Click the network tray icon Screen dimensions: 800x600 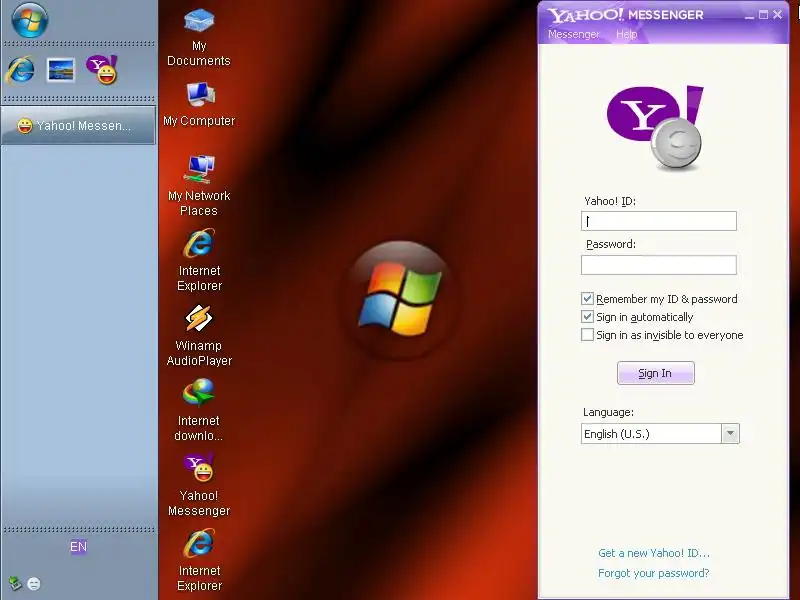click(x=15, y=583)
